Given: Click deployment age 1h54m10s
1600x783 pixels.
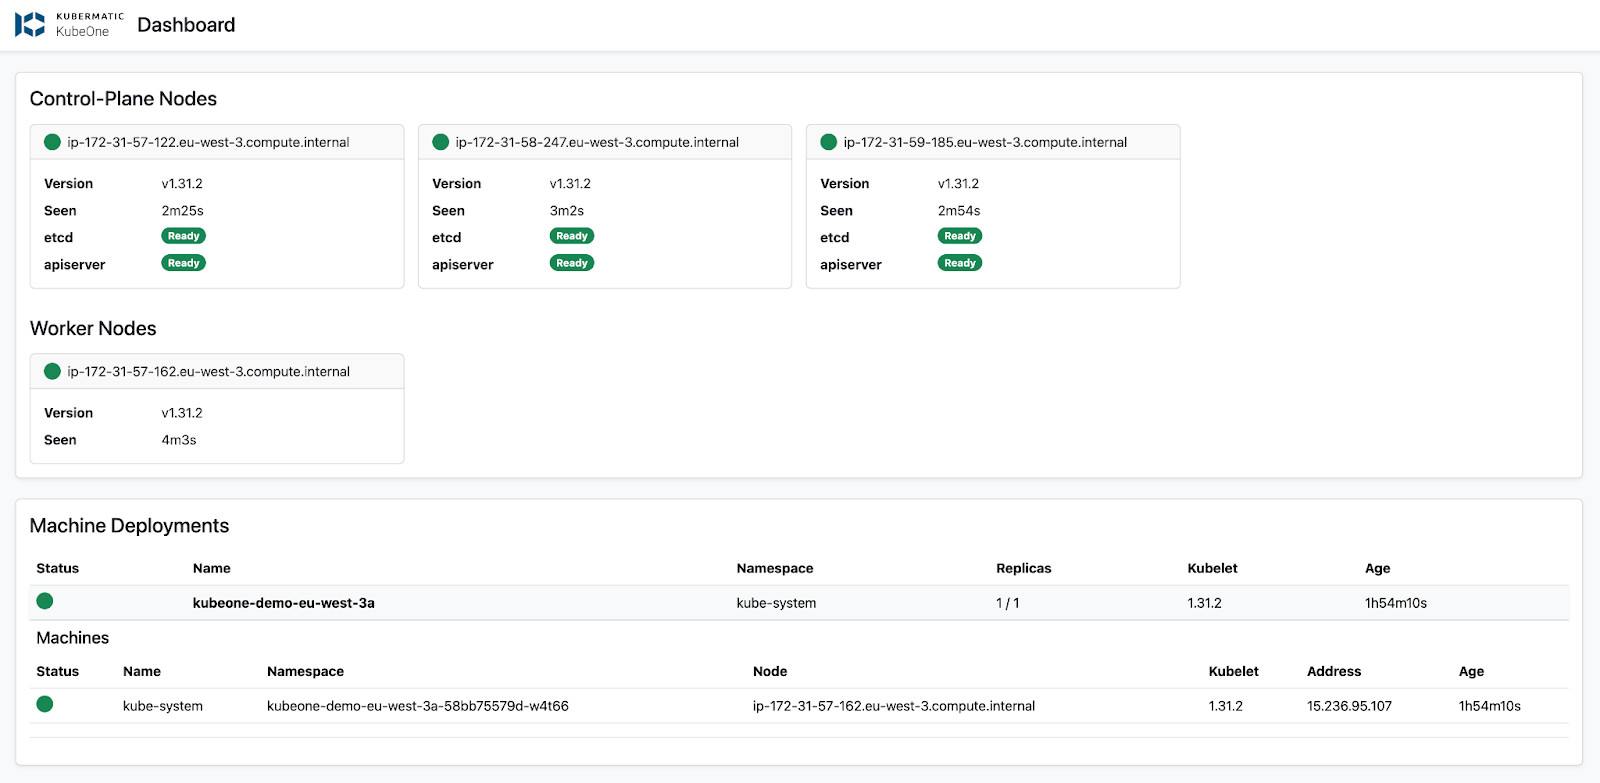Looking at the screenshot, I should pos(1396,603).
